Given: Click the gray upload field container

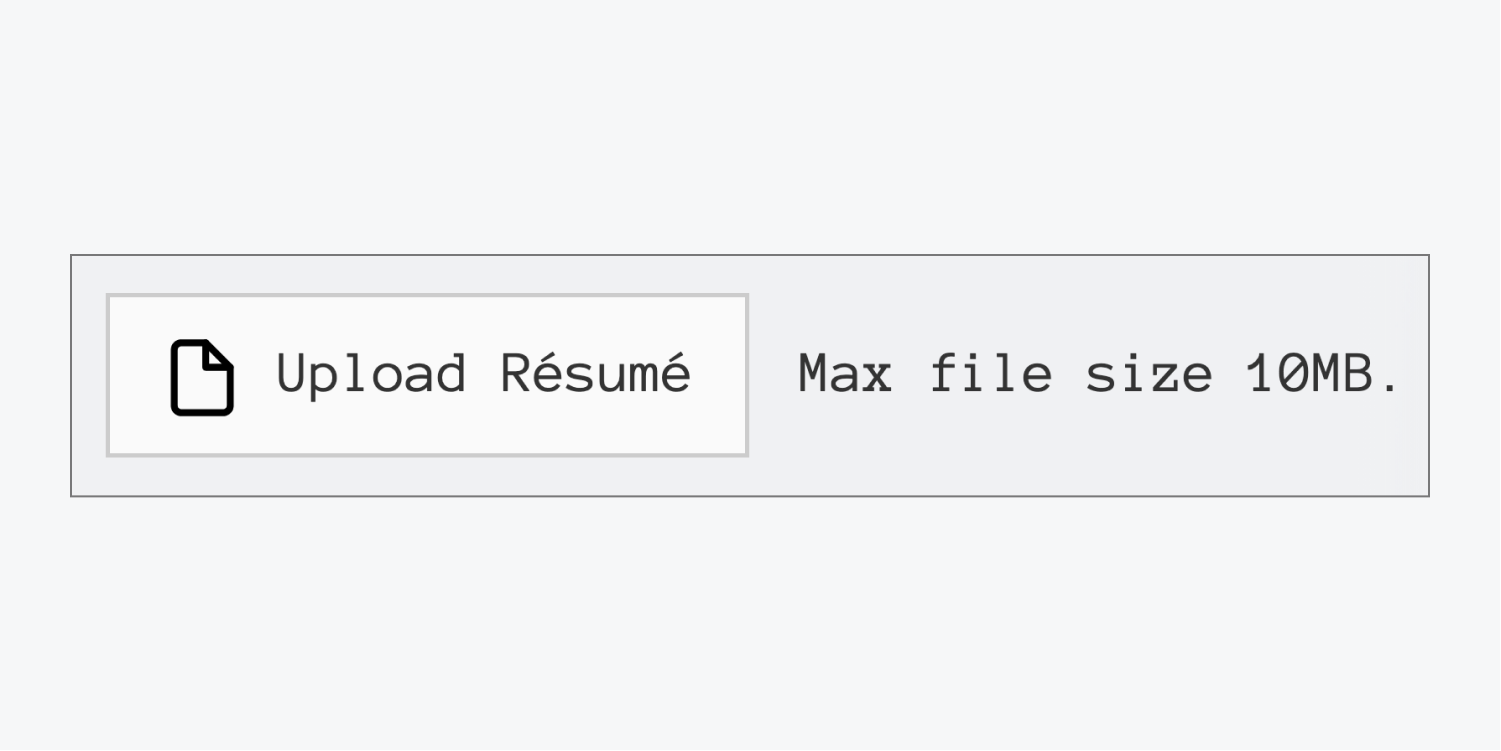Looking at the screenshot, I should tap(750, 375).
